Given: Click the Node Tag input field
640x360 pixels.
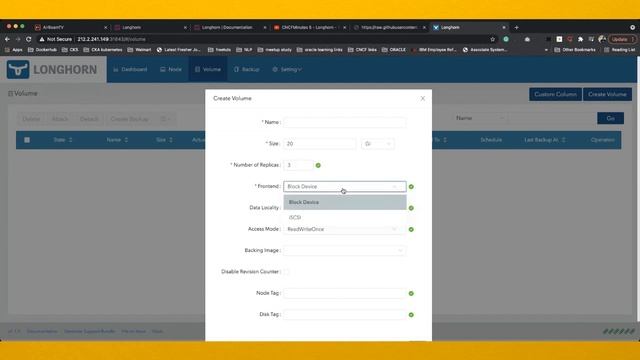Looking at the screenshot, I should (344, 293).
